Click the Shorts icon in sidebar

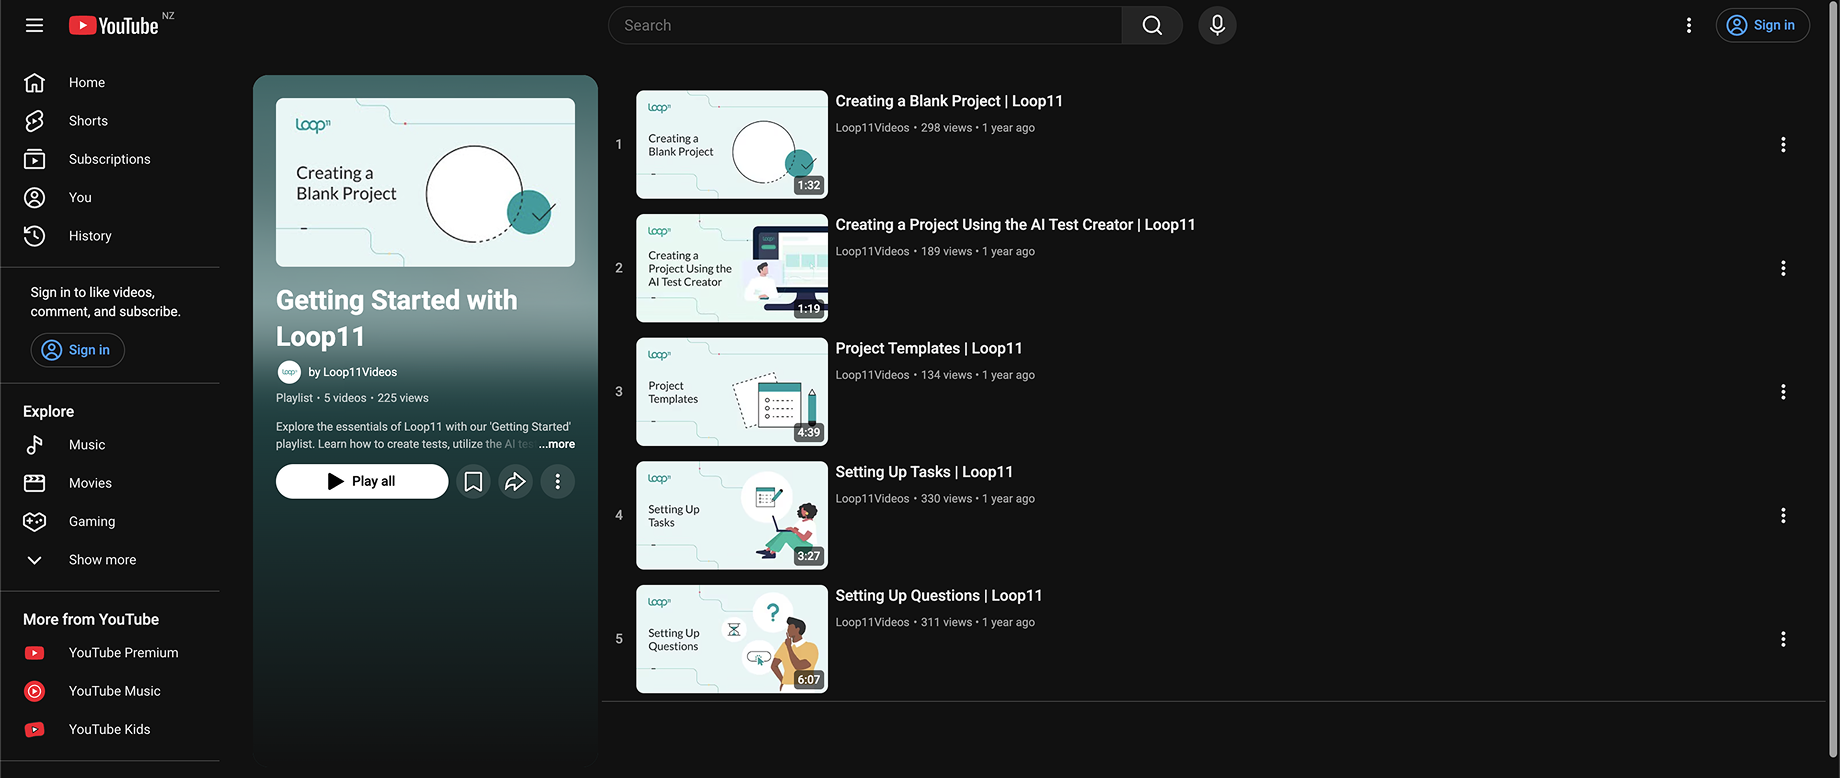35,121
